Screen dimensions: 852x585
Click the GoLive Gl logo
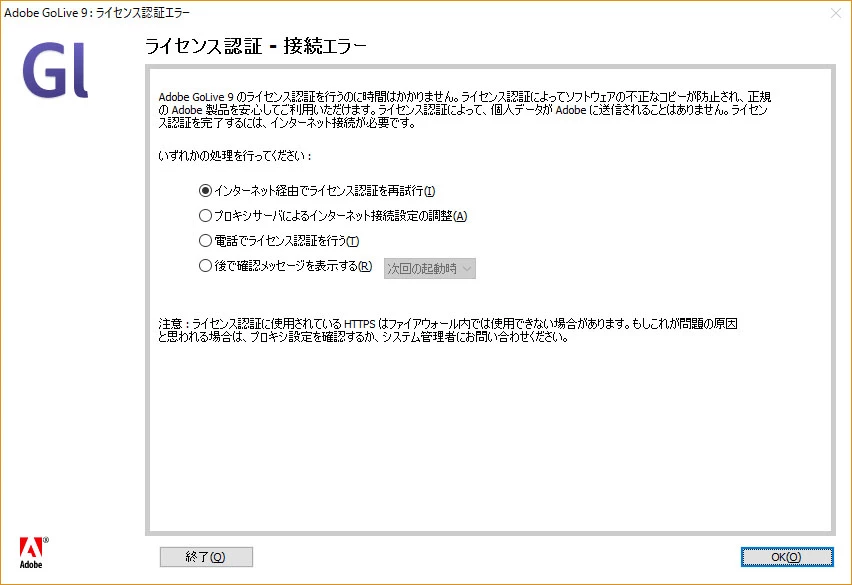(55, 71)
